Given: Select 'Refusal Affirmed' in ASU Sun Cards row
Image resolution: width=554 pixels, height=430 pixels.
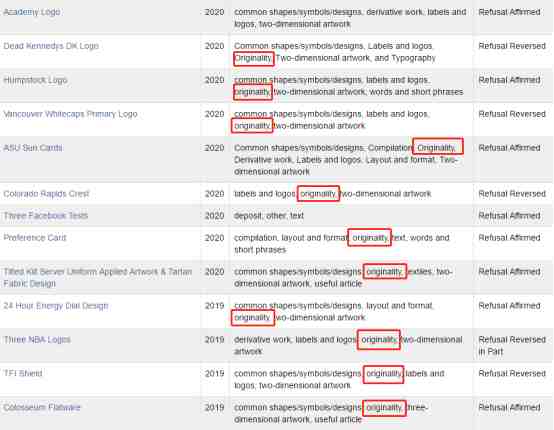Looking at the screenshot, I should pyautogui.click(x=509, y=148).
